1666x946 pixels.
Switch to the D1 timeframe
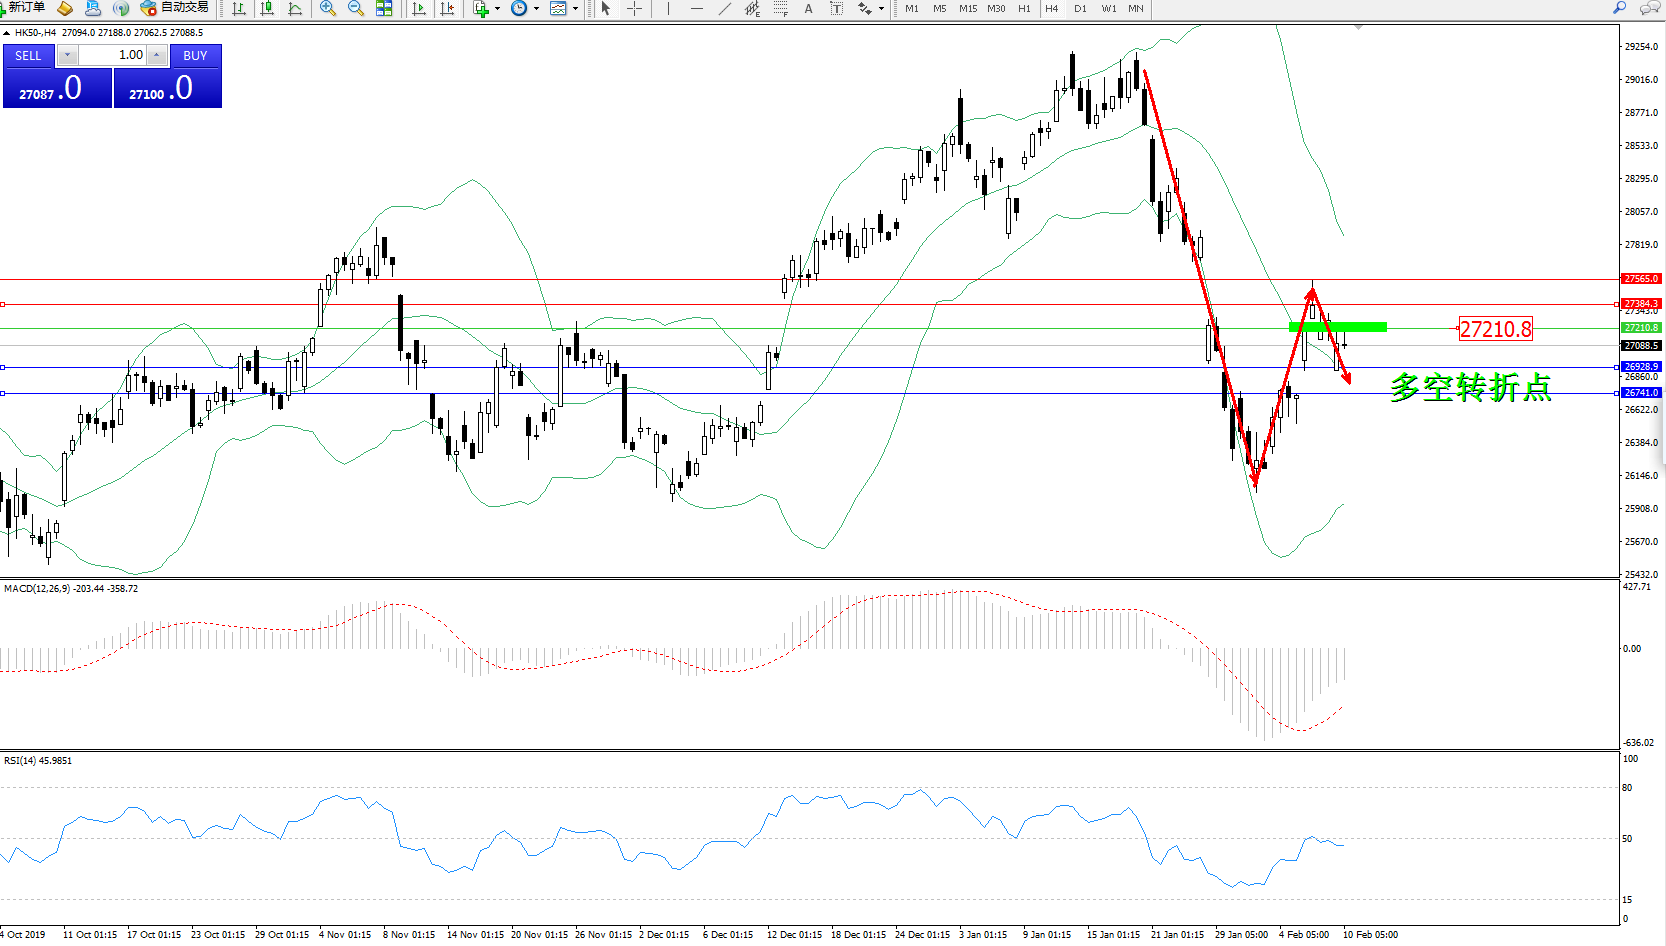[x=1080, y=9]
